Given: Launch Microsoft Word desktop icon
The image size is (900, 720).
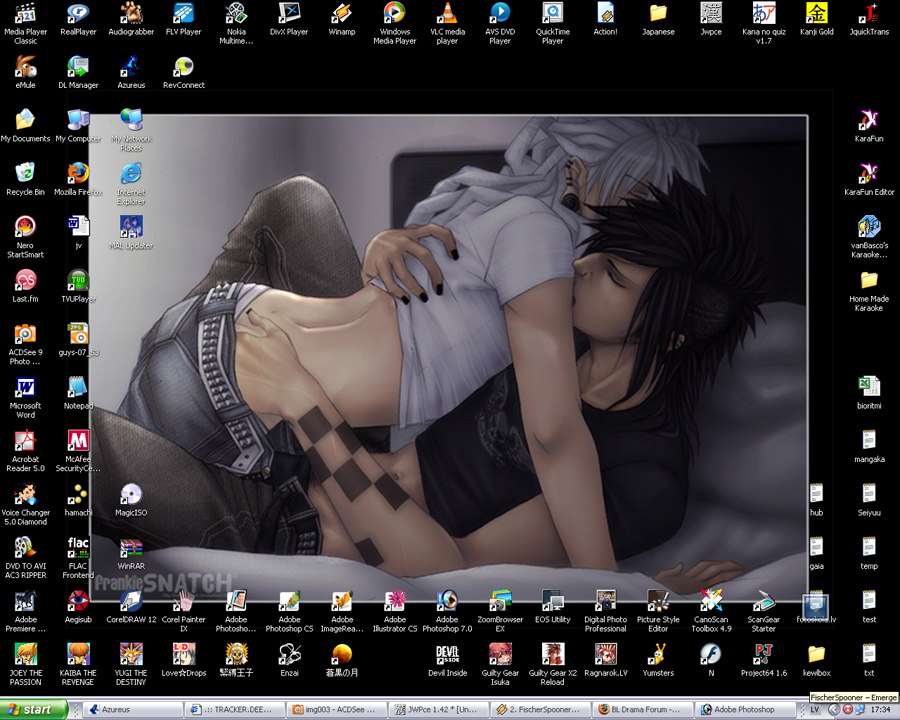Looking at the screenshot, I should tap(25, 397).
